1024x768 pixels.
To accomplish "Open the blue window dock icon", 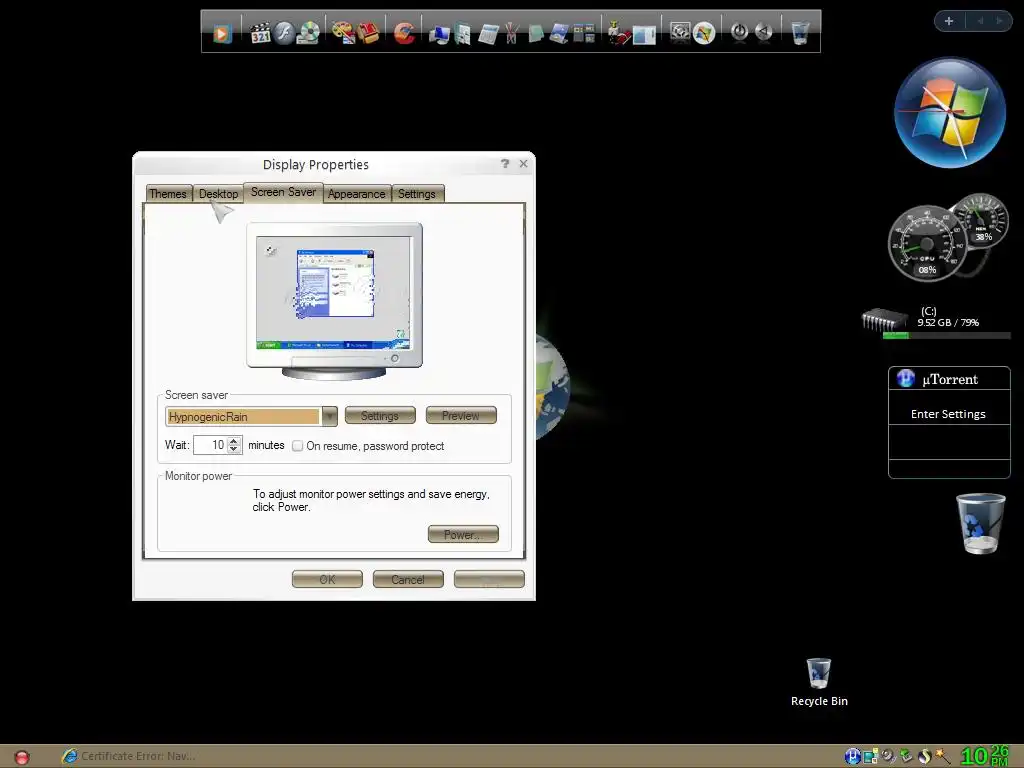I will tap(644, 34).
